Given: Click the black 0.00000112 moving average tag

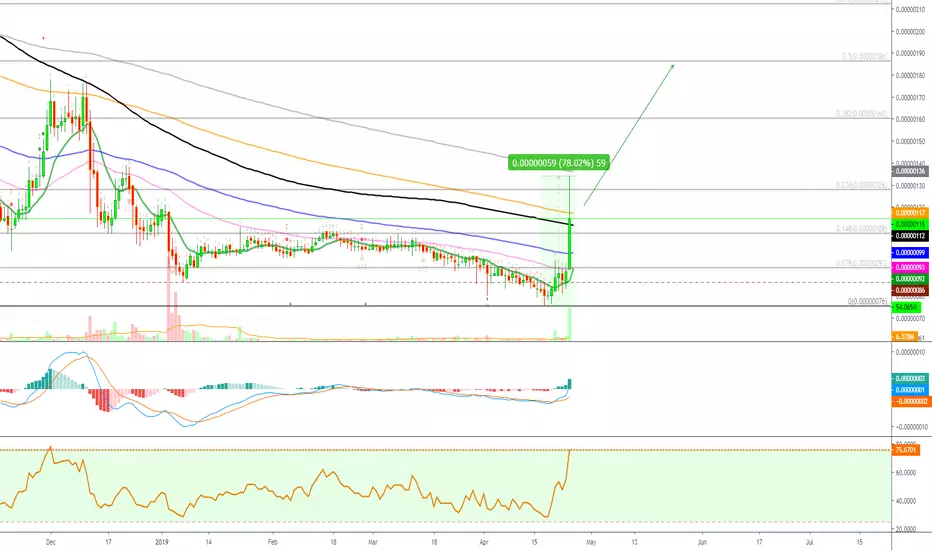Looking at the screenshot, I should coord(910,236).
